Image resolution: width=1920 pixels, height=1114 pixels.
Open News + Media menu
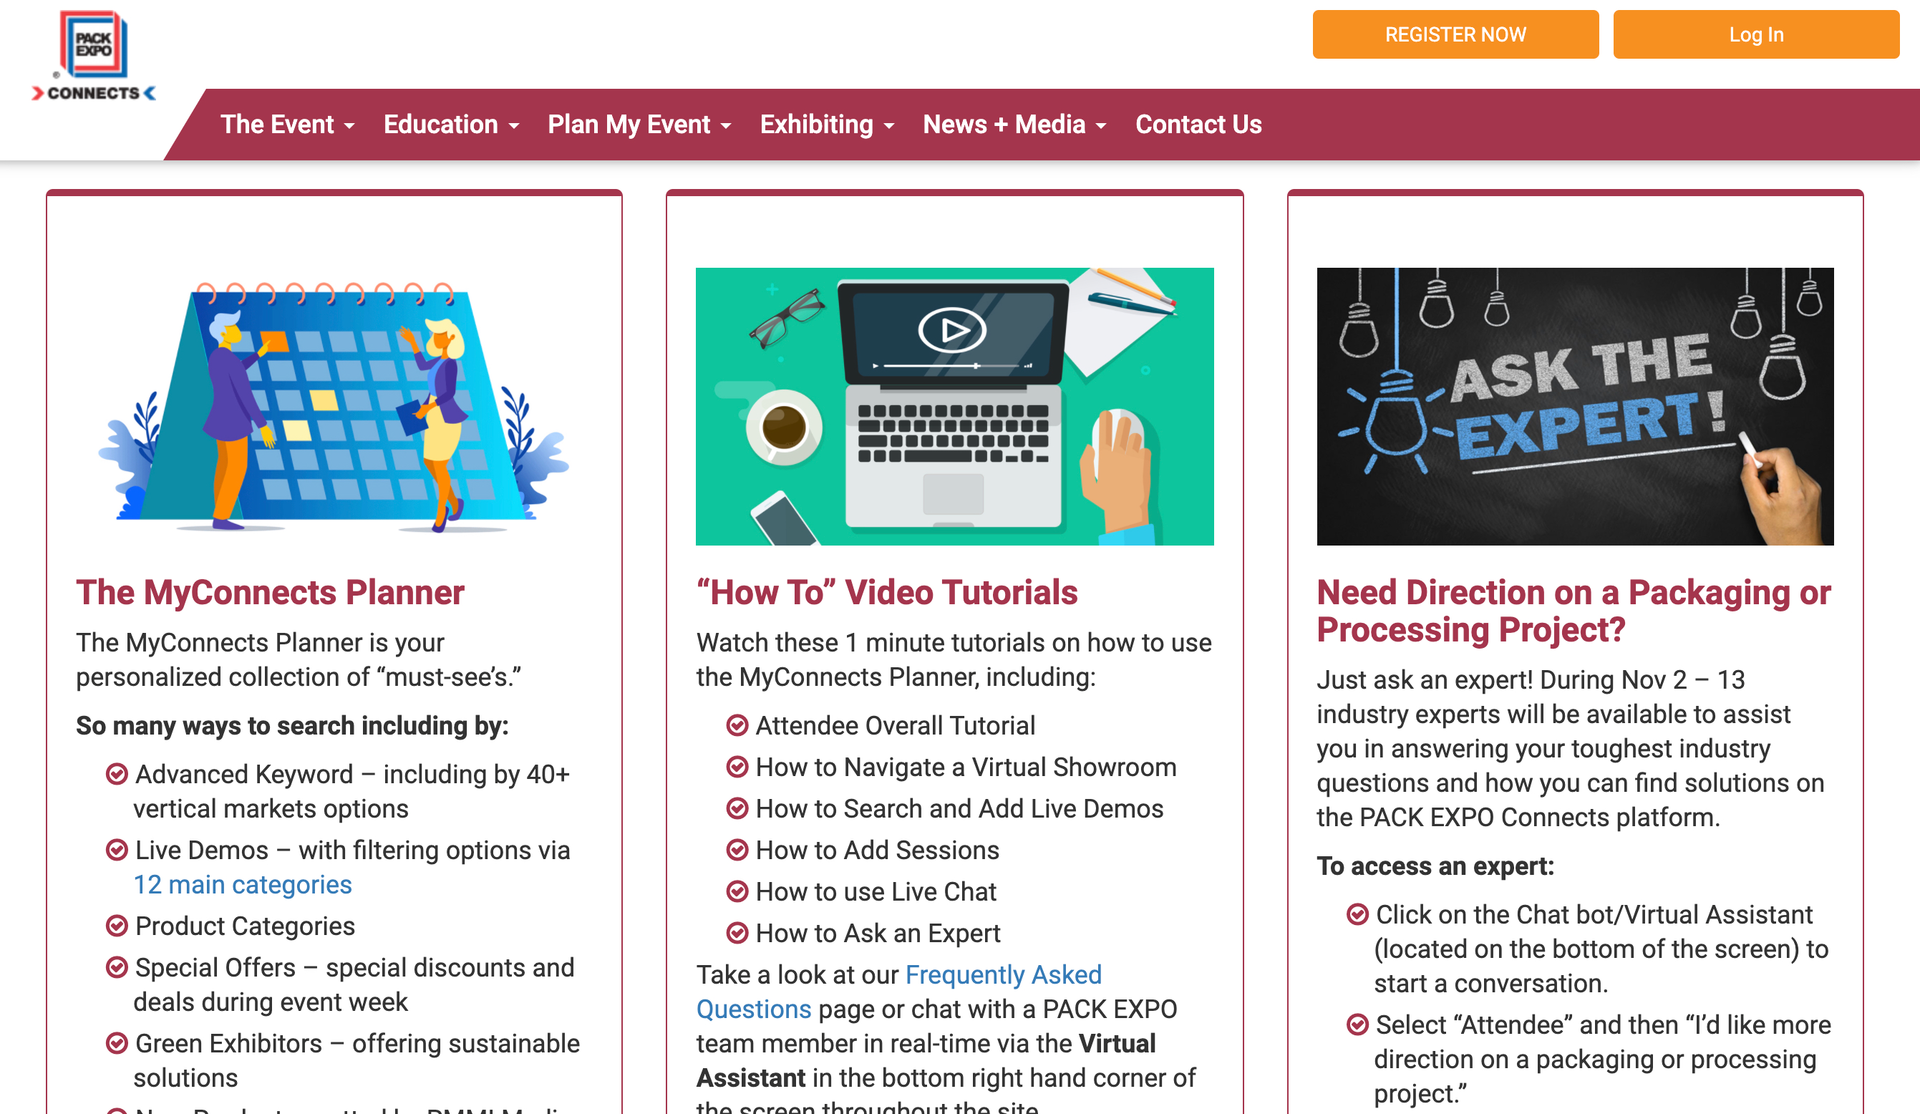(1014, 125)
